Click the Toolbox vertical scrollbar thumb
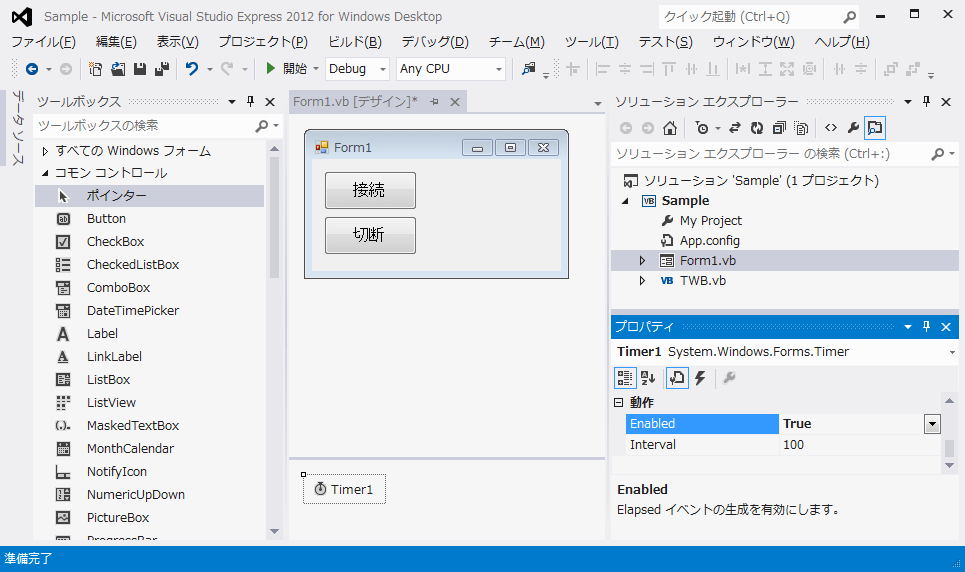The width and height of the screenshot is (965, 572). pos(274,217)
